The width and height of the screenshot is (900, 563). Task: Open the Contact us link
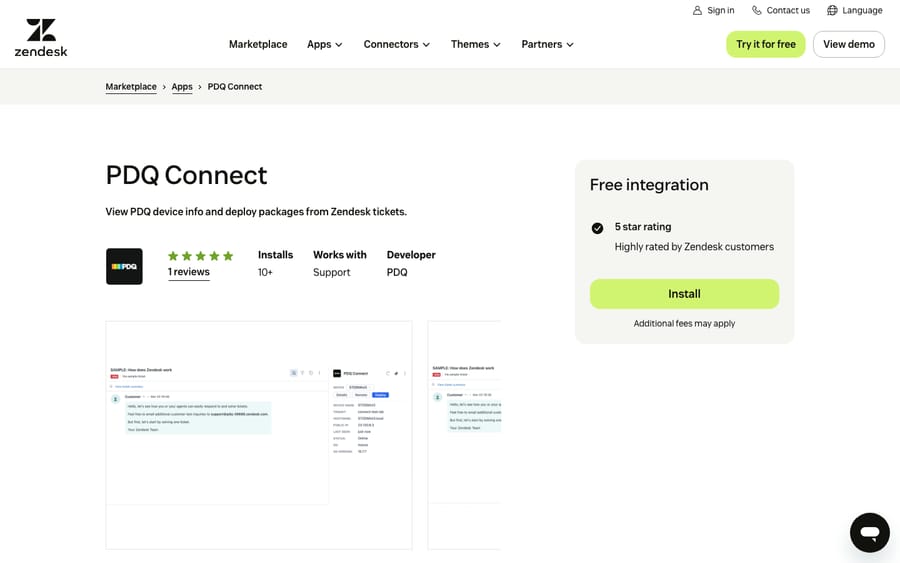point(788,10)
